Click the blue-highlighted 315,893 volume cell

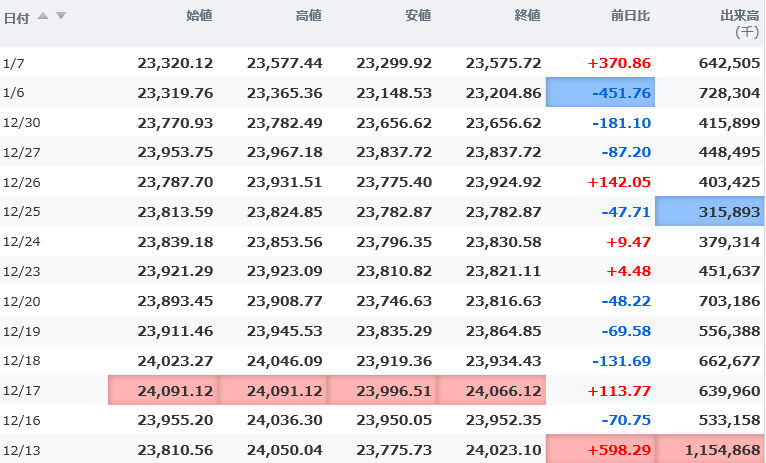pyautogui.click(x=710, y=213)
